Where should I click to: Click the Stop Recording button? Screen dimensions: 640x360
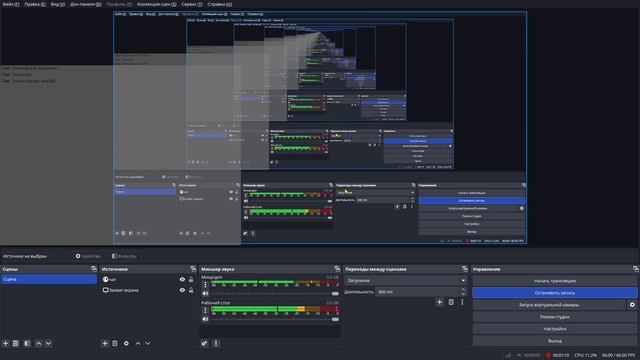pos(555,293)
